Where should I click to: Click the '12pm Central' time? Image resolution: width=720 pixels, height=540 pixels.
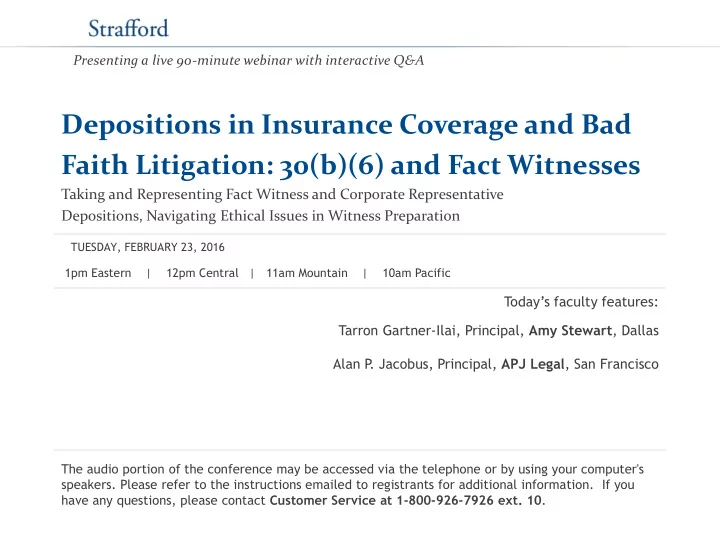point(202,273)
